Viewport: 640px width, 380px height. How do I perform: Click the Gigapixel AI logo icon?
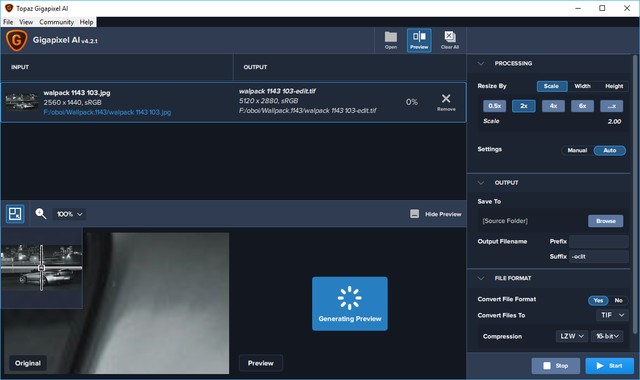(16, 40)
